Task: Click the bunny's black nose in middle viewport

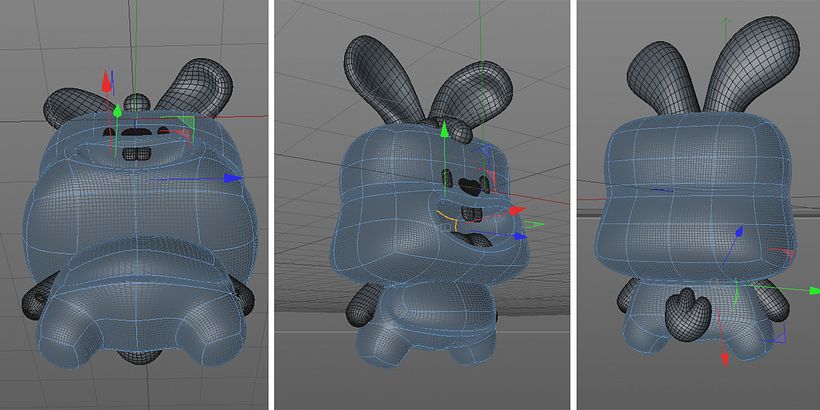Action: click(470, 186)
